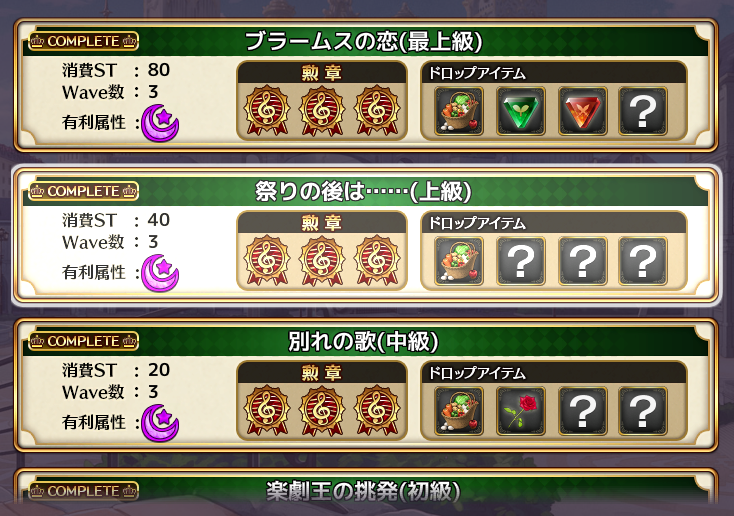The width and height of the screenshot is (734, 516).
Task: Click the third treble clef medal in ブラームスの恋
Action: [x=377, y=111]
